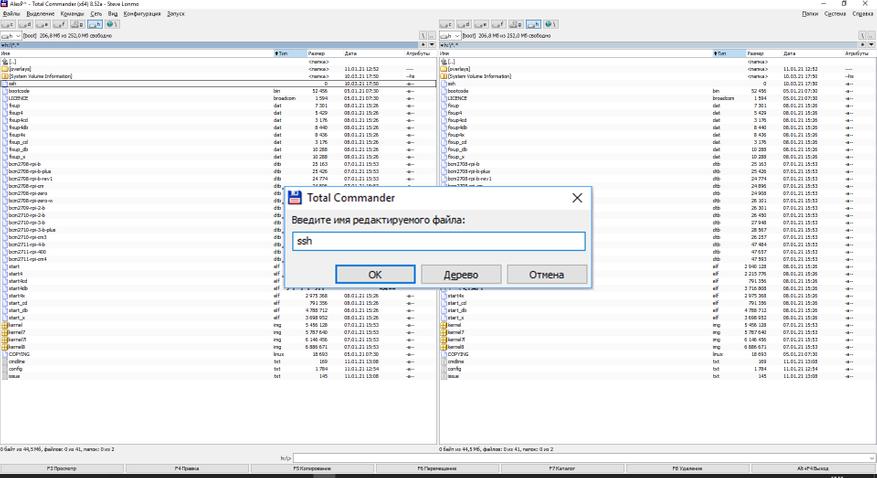The image size is (877, 478).
Task: Cancel the dialog with Отмена
Action: [546, 275]
